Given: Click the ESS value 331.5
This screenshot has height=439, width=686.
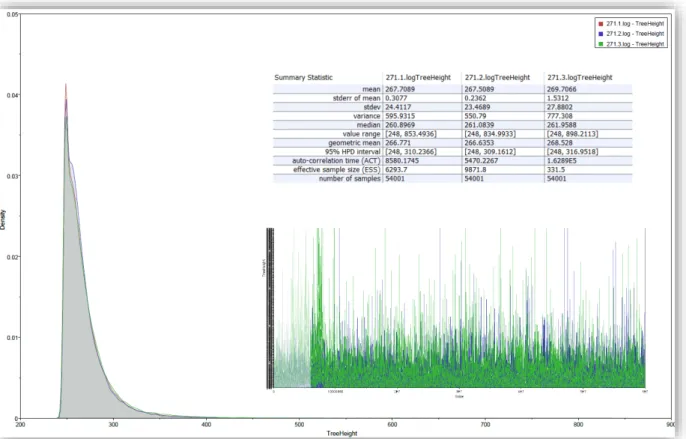Looking at the screenshot, I should pyautogui.click(x=556, y=170).
